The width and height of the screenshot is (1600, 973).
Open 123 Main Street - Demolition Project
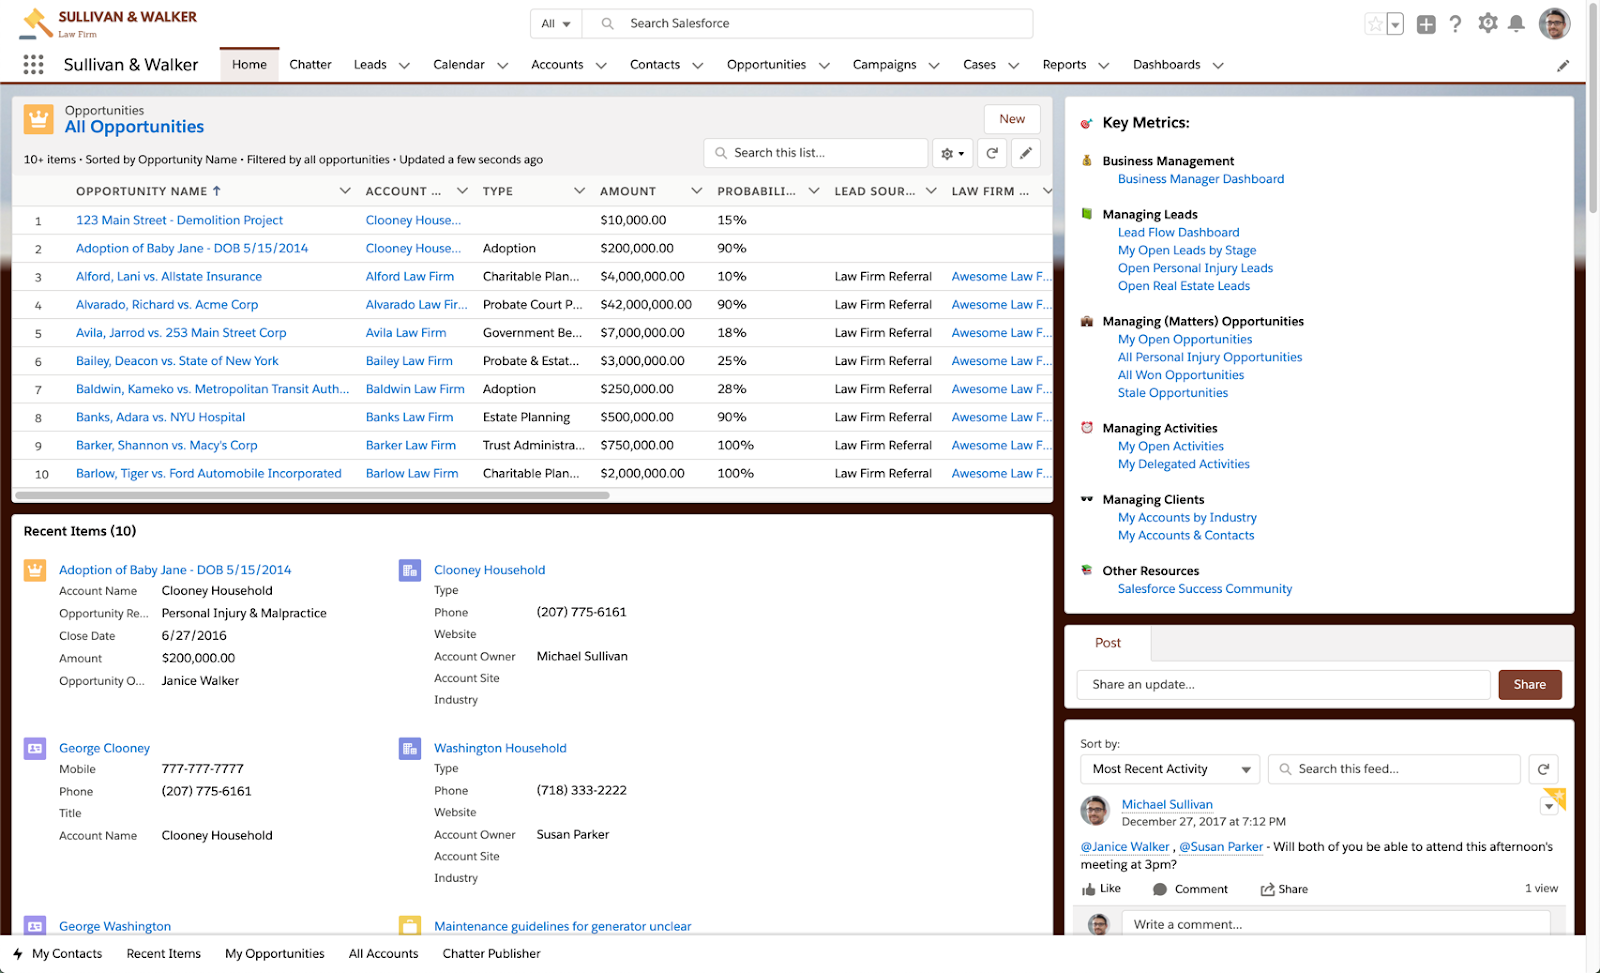click(179, 220)
